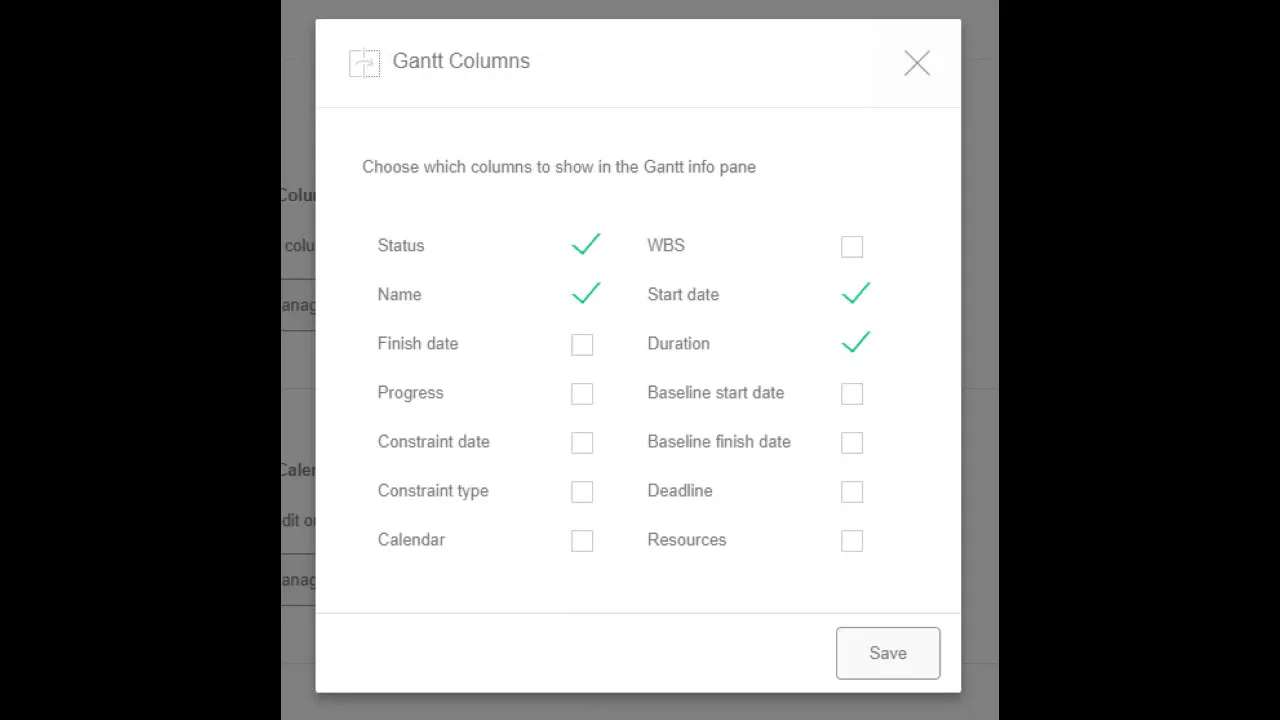Enable the Calendar column checkbox
This screenshot has height=720, width=1280.
[x=582, y=540]
